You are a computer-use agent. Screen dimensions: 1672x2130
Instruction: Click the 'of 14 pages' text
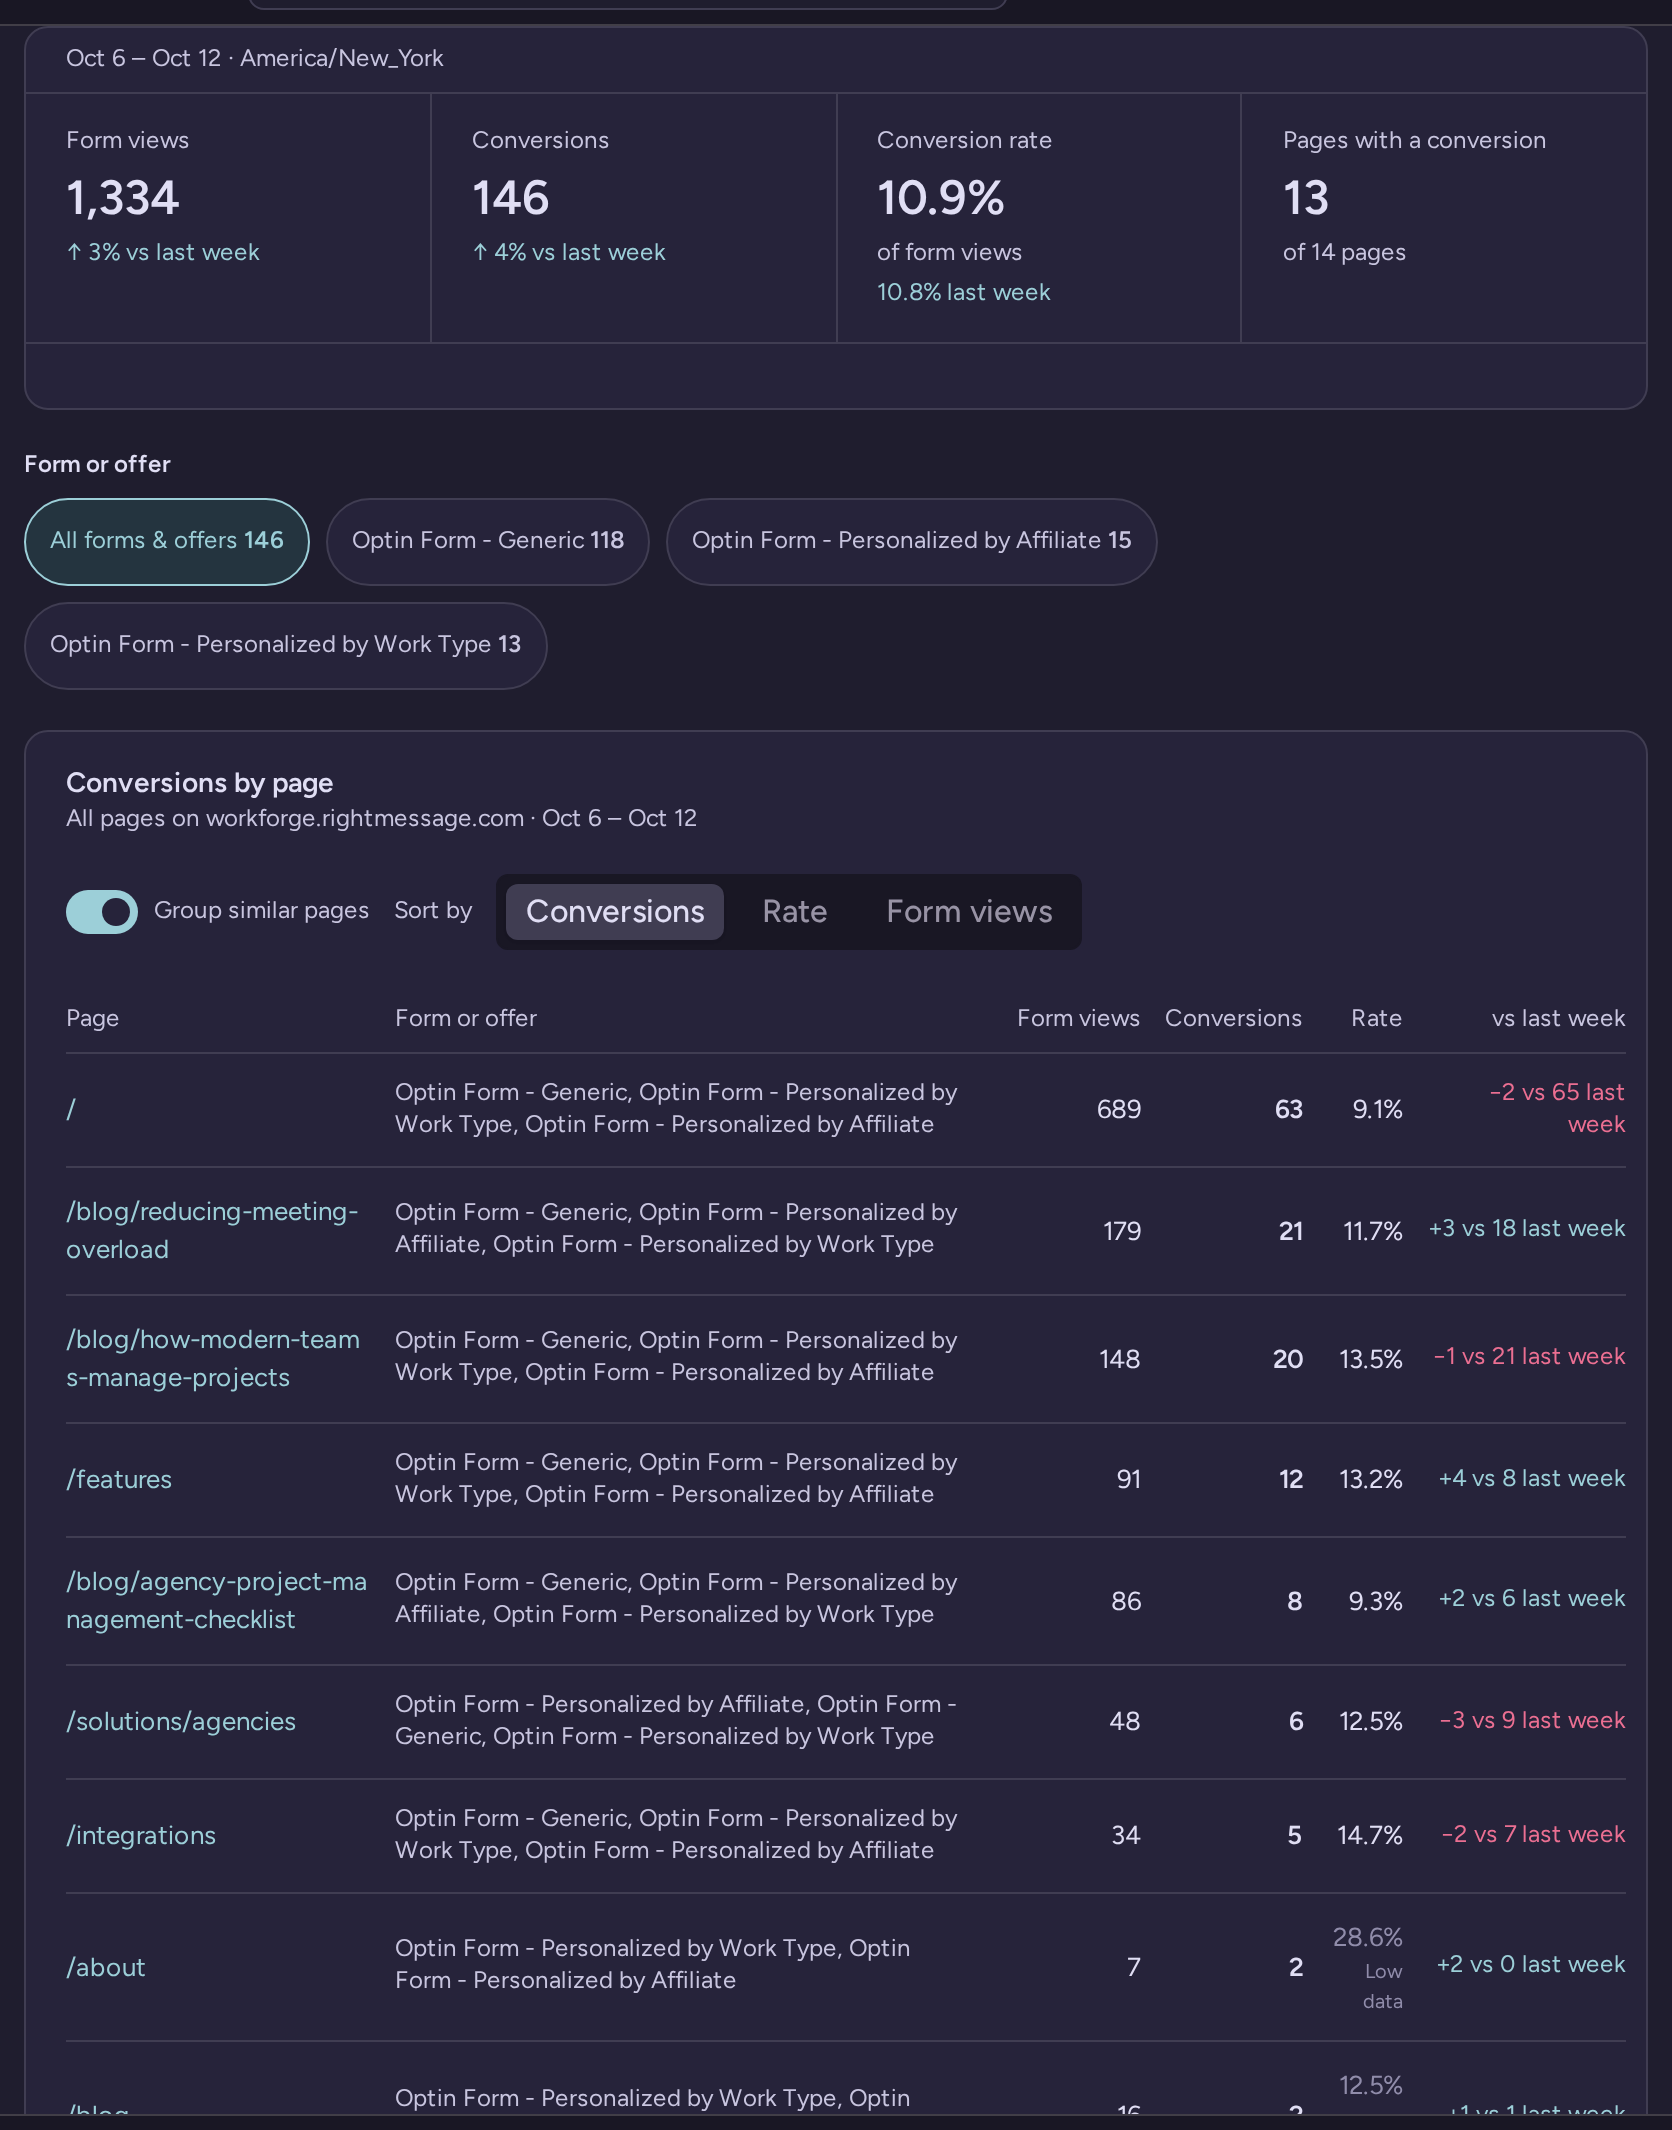pyautogui.click(x=1344, y=252)
